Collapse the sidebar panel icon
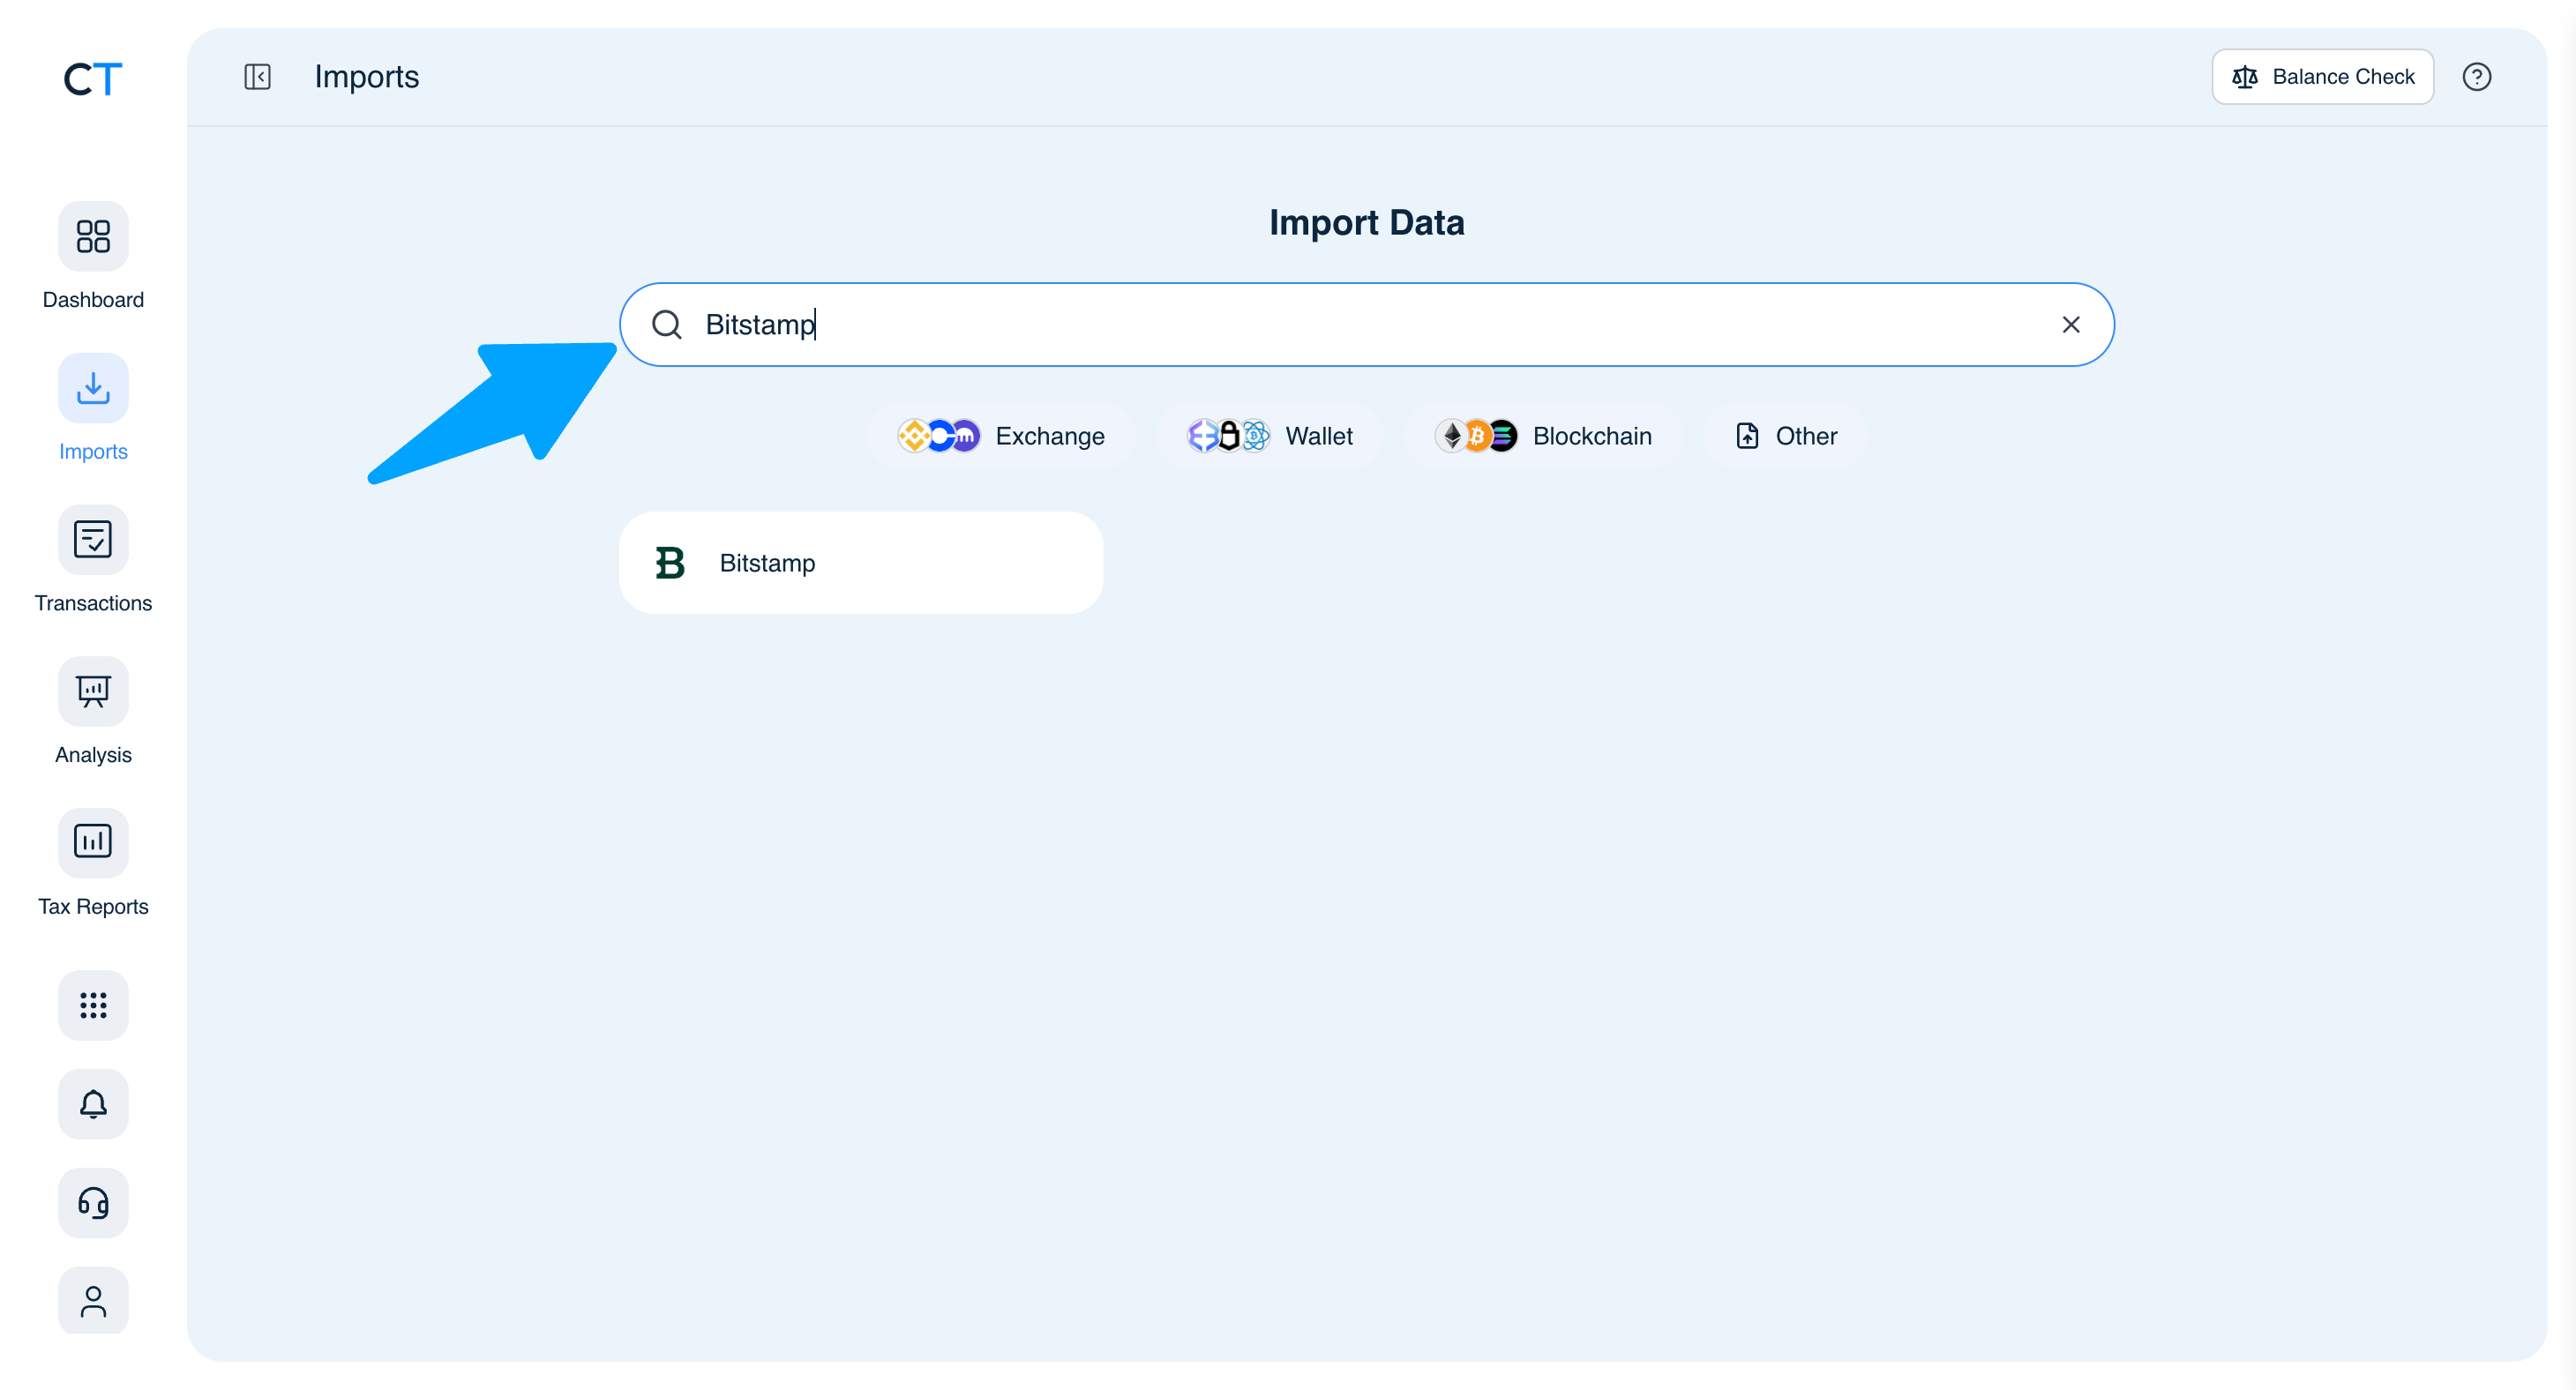The image size is (2576, 1390). coord(257,77)
